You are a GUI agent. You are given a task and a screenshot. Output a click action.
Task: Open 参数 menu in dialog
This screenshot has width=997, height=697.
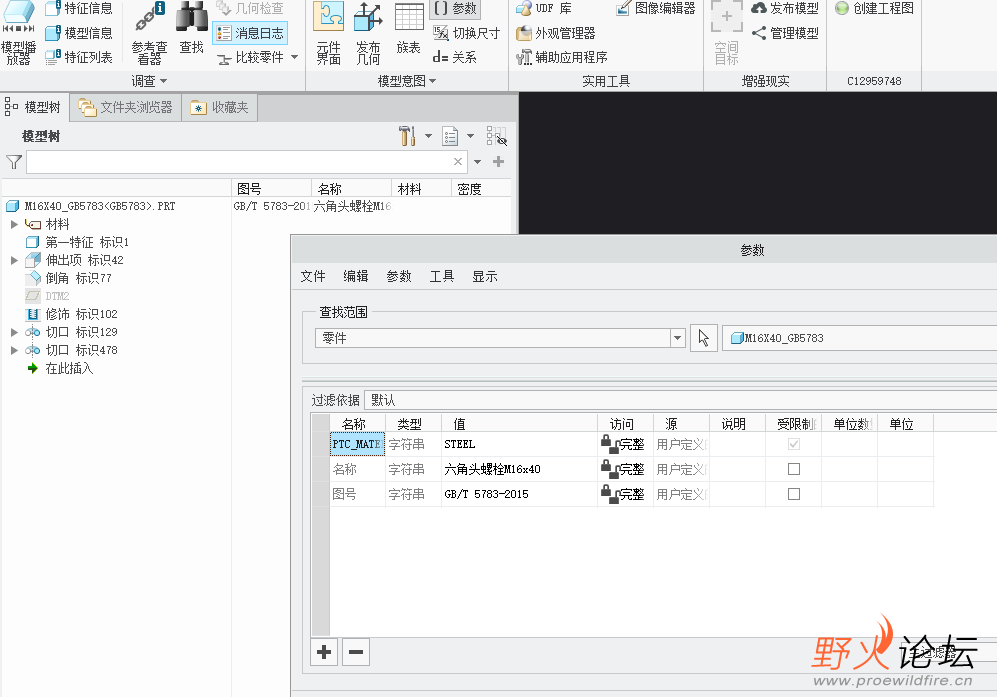(x=399, y=276)
